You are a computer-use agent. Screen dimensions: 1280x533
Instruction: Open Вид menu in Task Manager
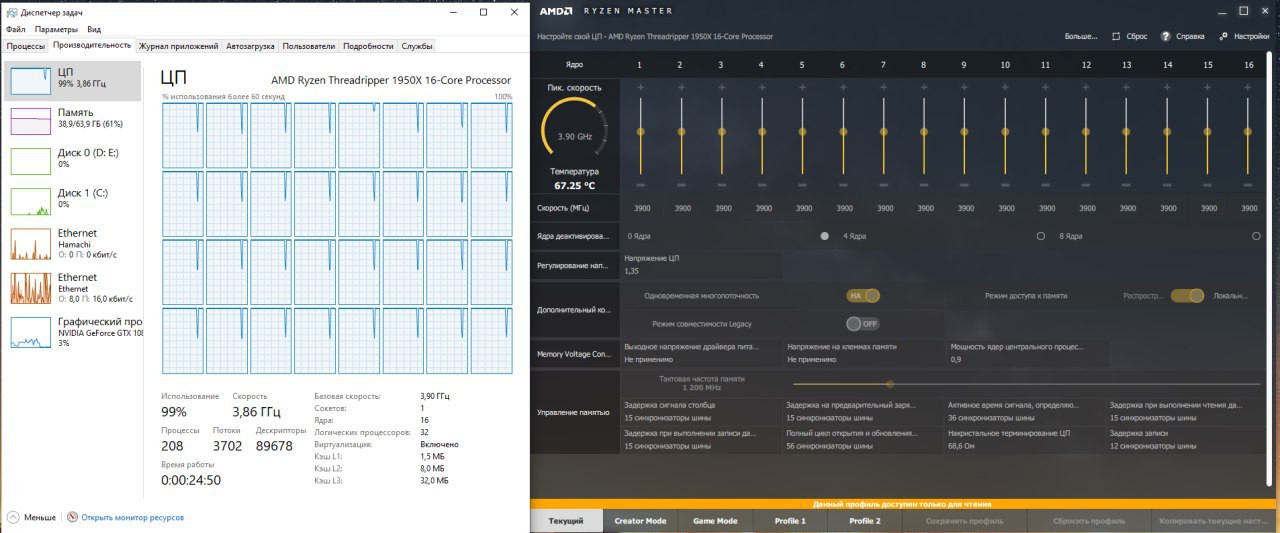tap(94, 30)
